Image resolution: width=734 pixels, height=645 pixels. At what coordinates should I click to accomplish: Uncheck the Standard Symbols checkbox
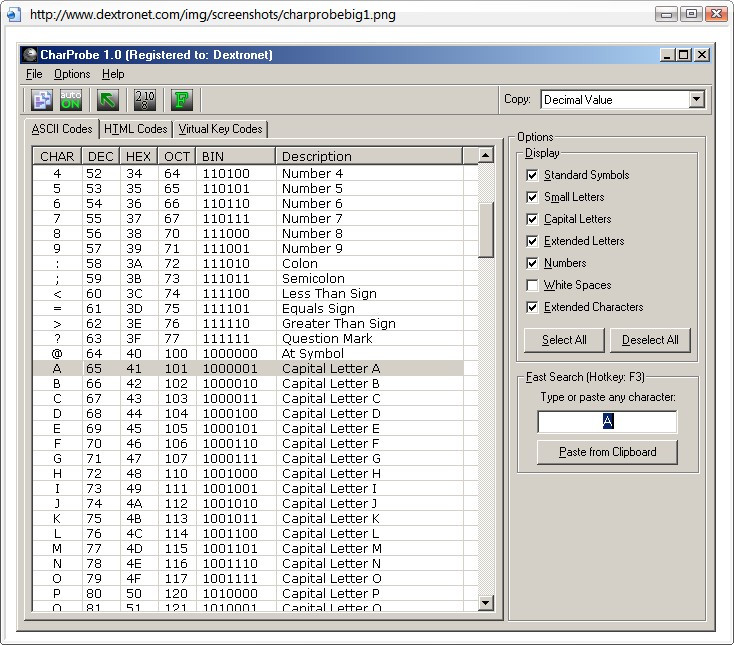click(532, 175)
